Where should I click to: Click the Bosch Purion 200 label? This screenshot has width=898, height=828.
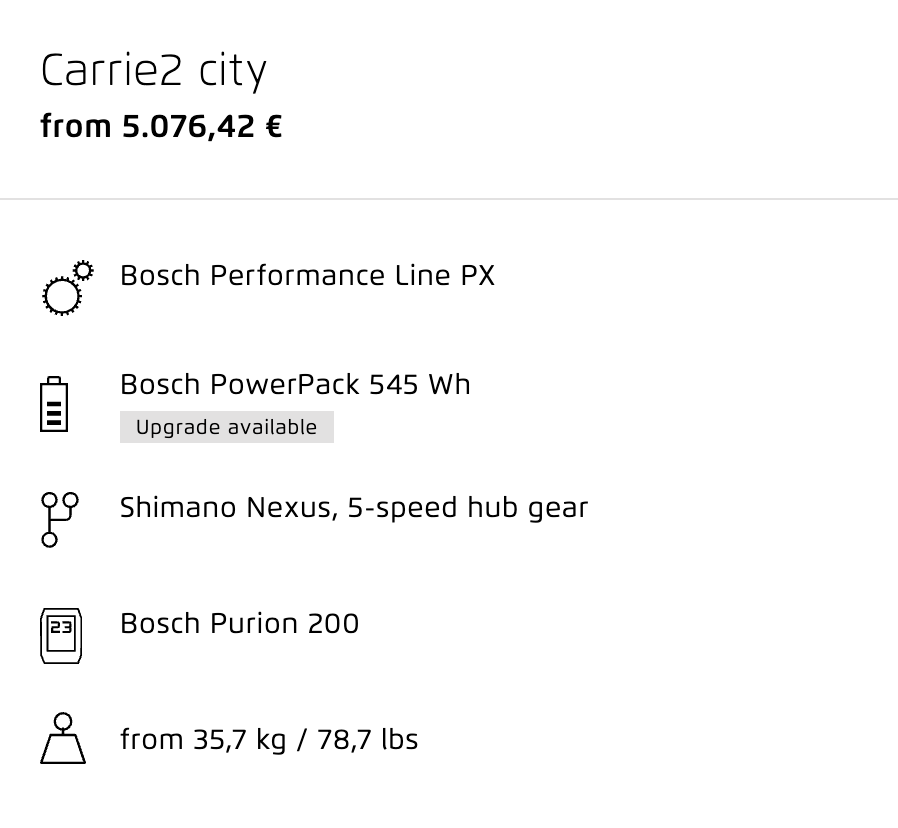(x=239, y=624)
